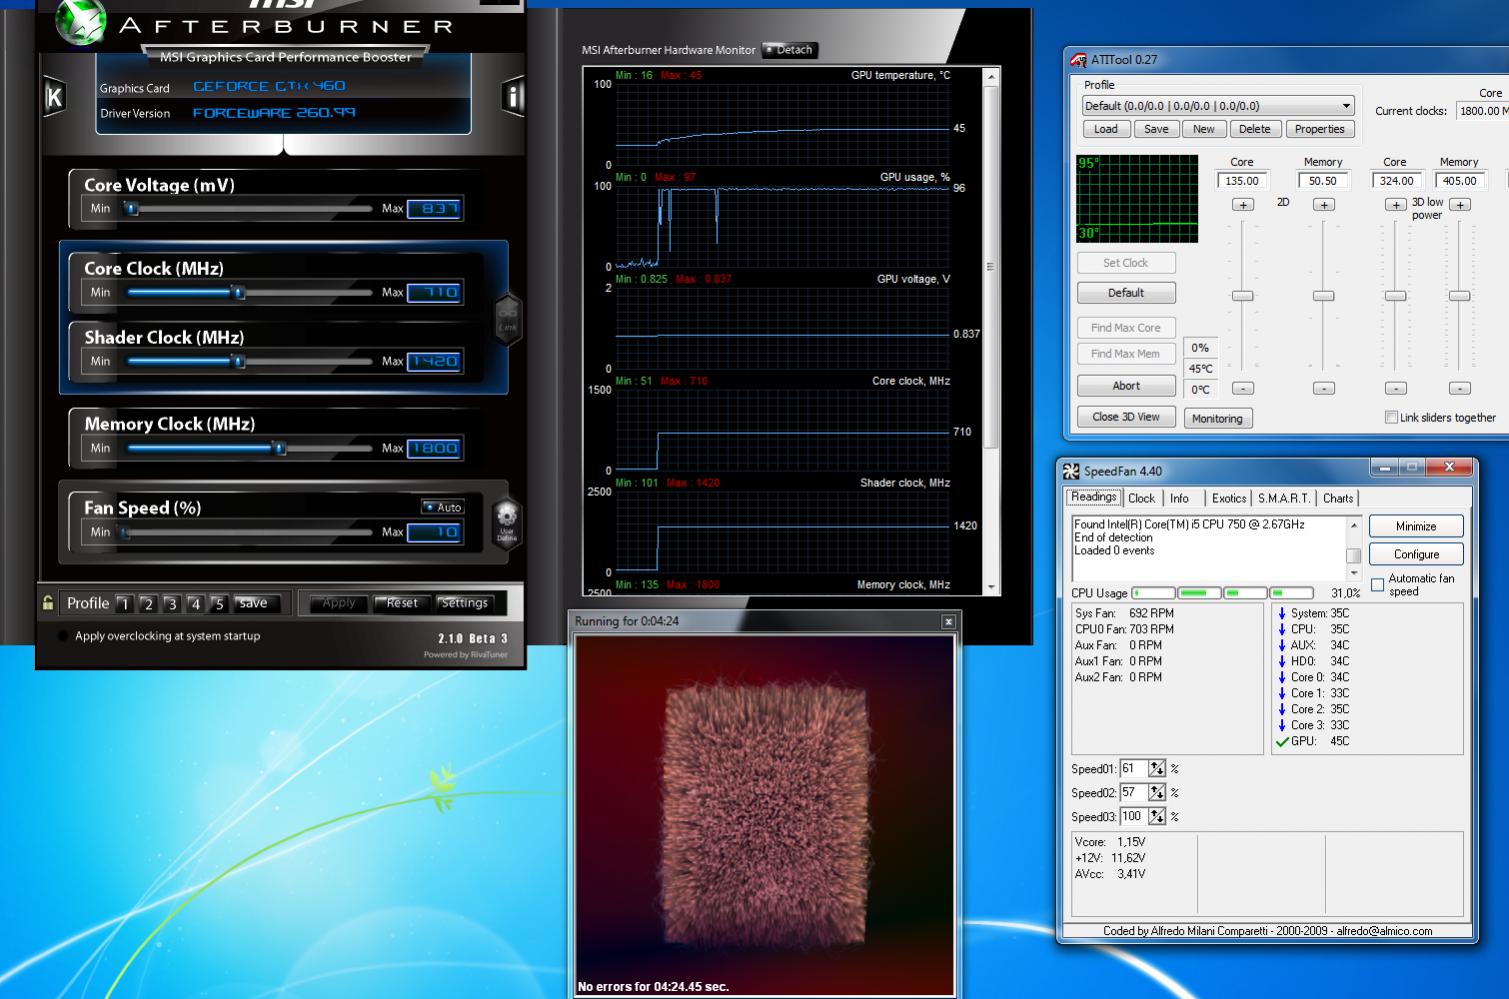The height and width of the screenshot is (999, 1509).
Task: Click Load profile in ATITool
Action: click(1106, 129)
